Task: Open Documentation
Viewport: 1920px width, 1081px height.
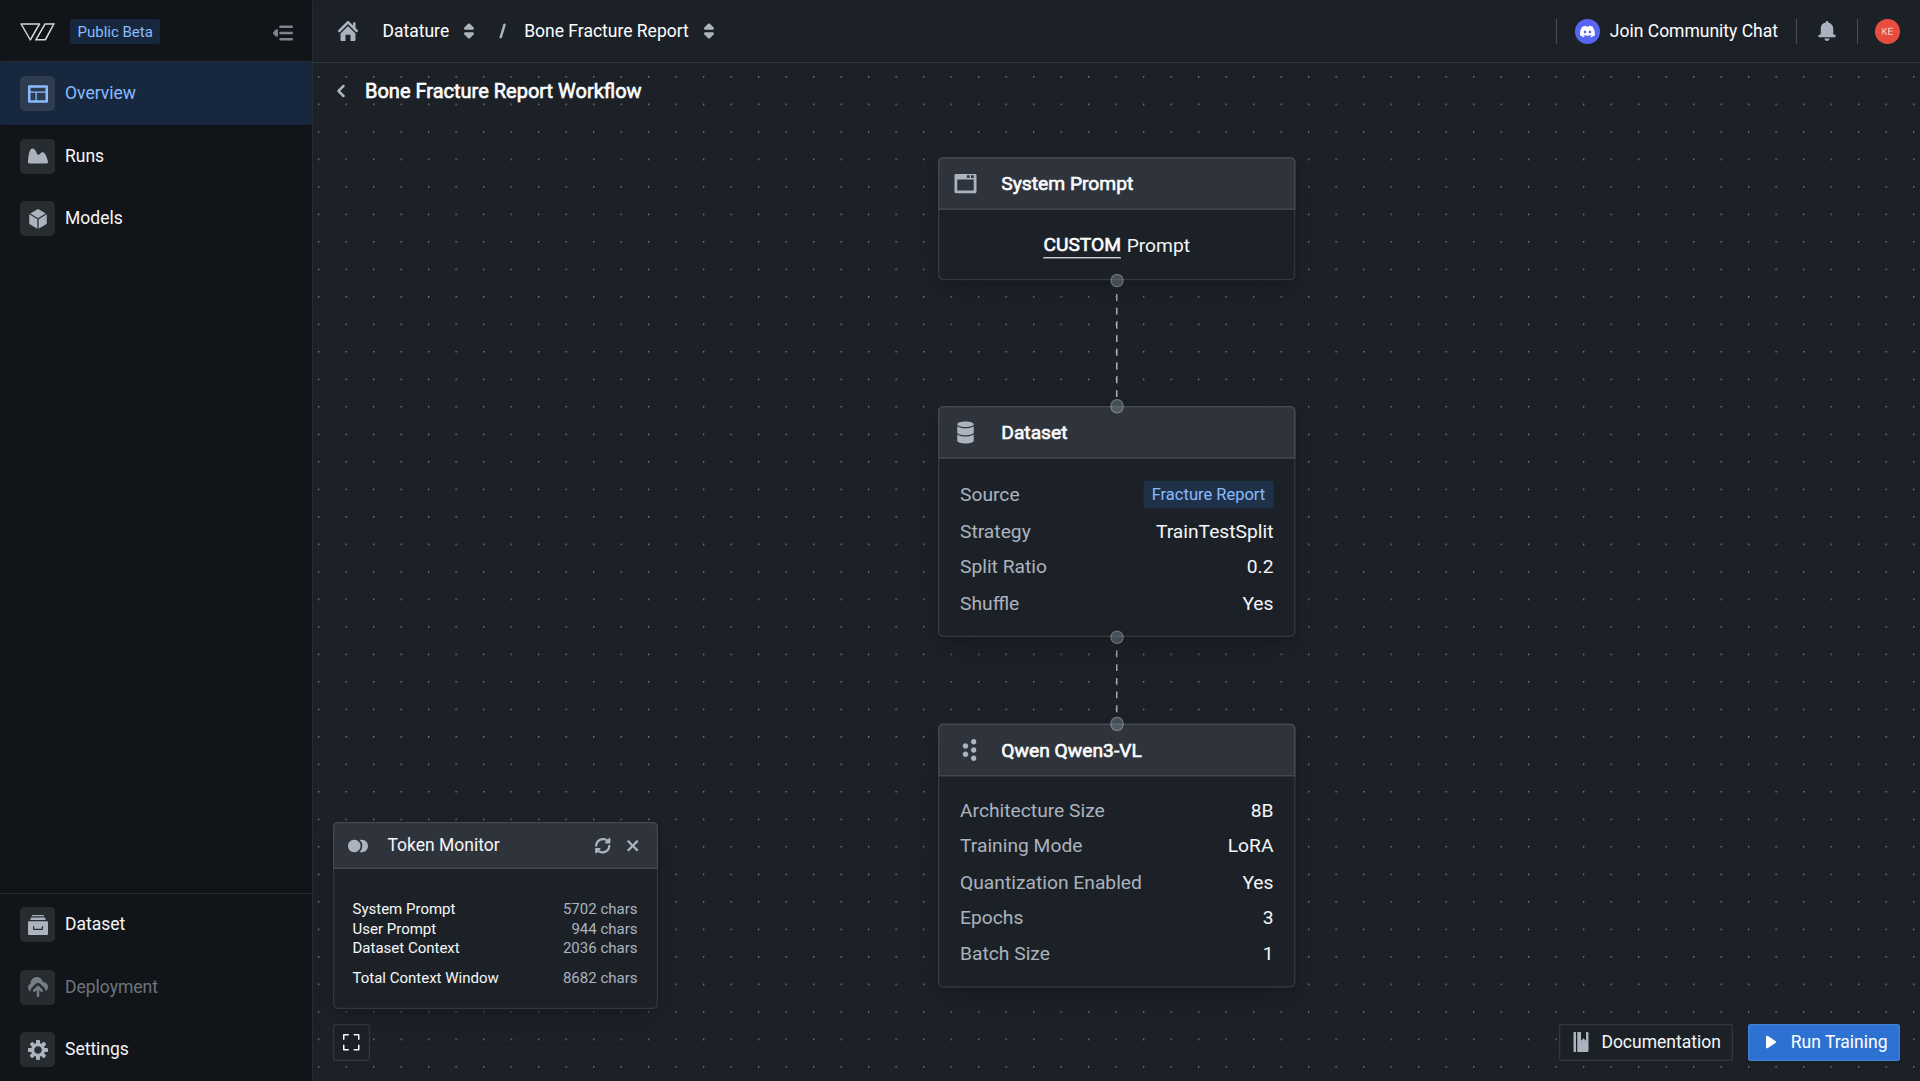Action: click(1646, 1042)
